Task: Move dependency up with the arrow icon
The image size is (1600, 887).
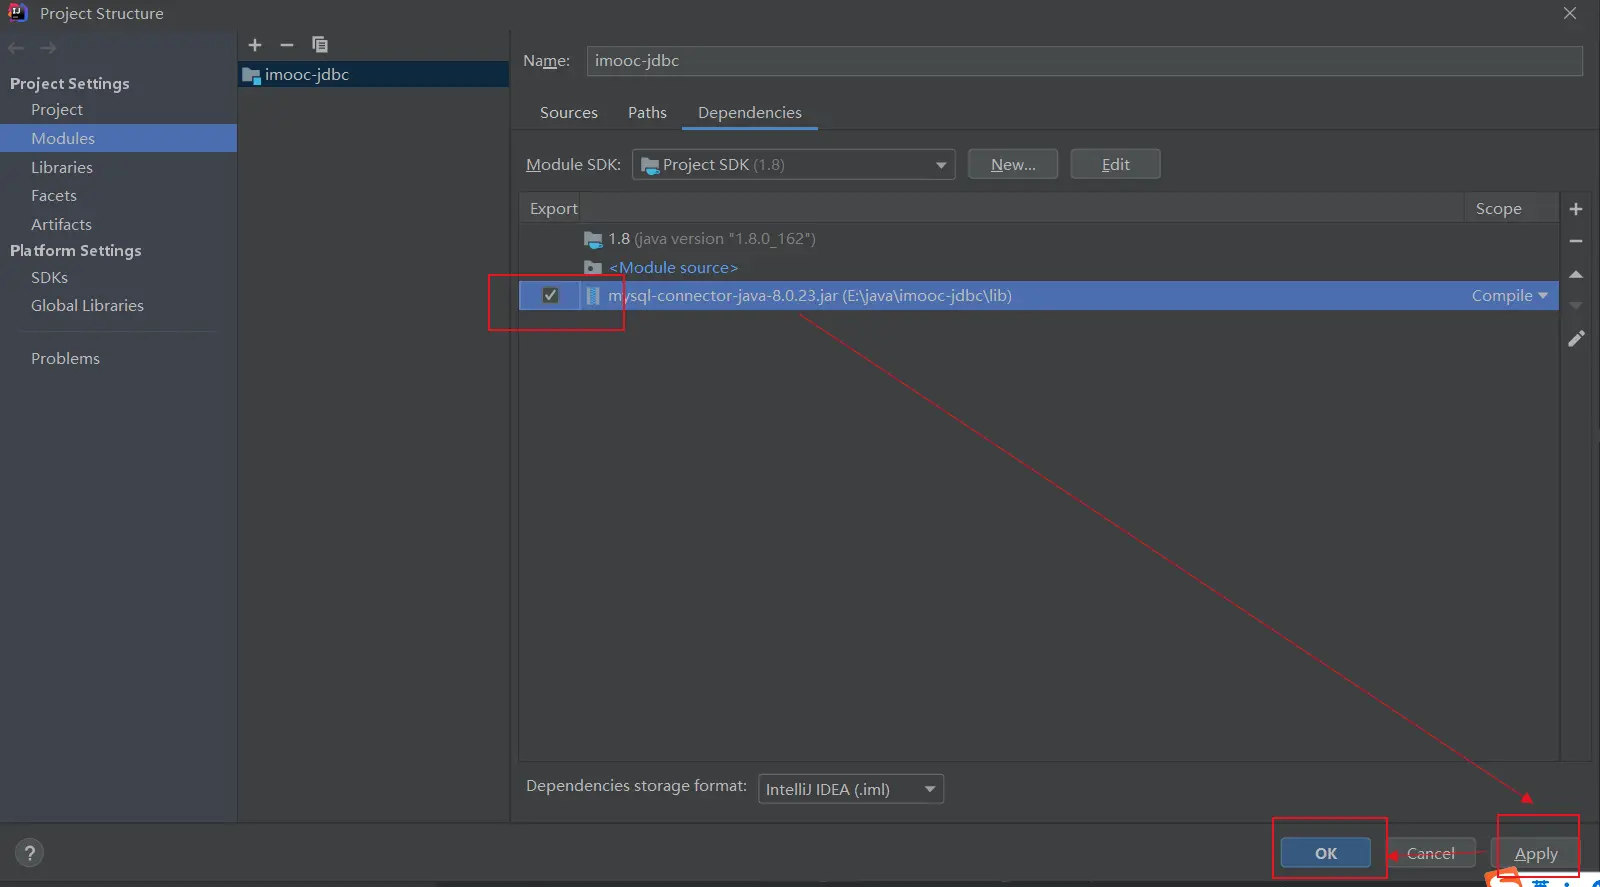Action: click(x=1576, y=274)
